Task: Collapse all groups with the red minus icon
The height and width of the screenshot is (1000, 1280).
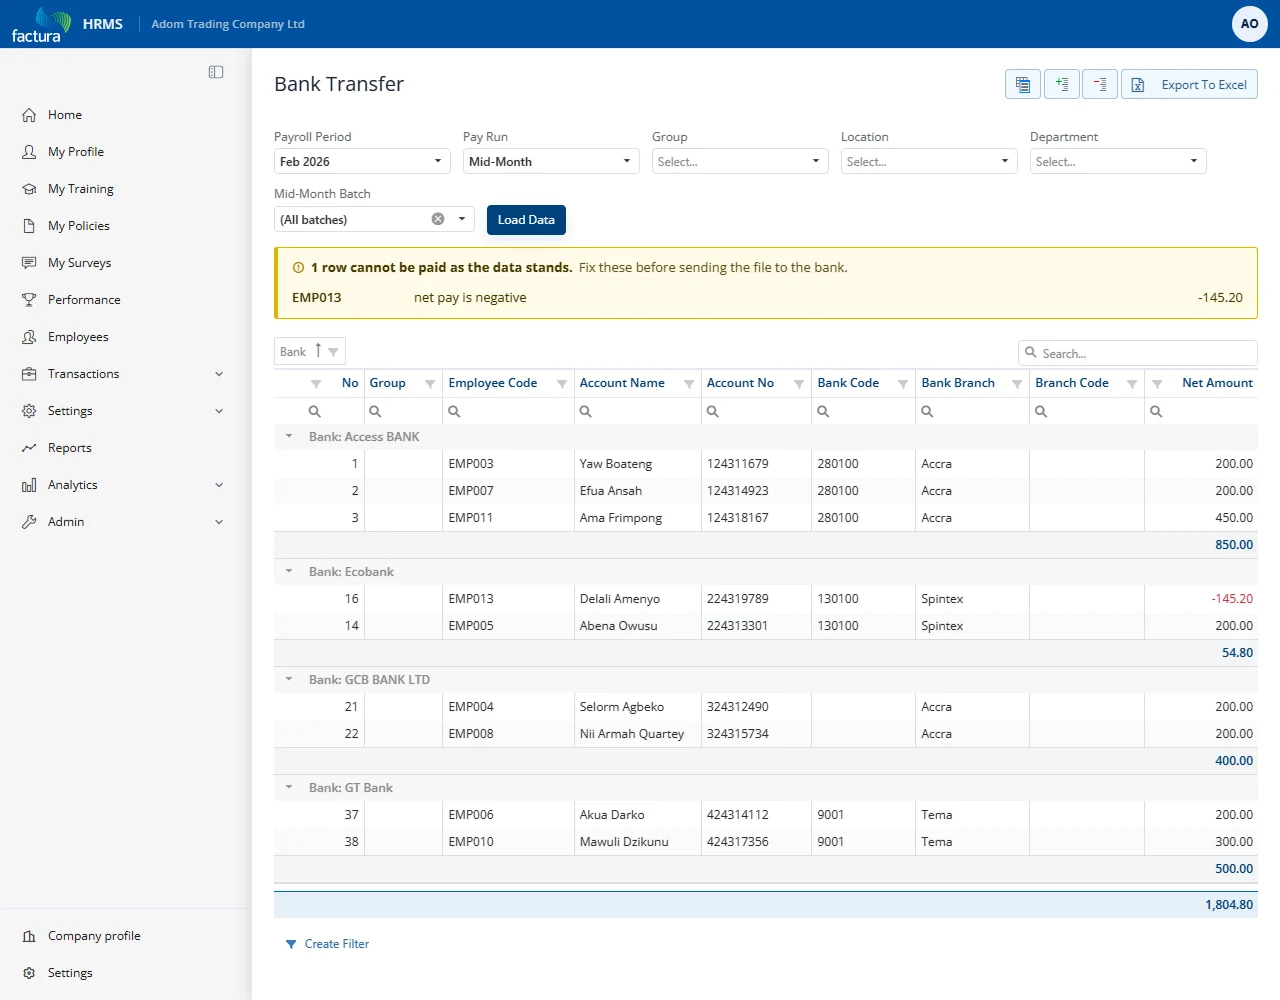Action: 1100,85
